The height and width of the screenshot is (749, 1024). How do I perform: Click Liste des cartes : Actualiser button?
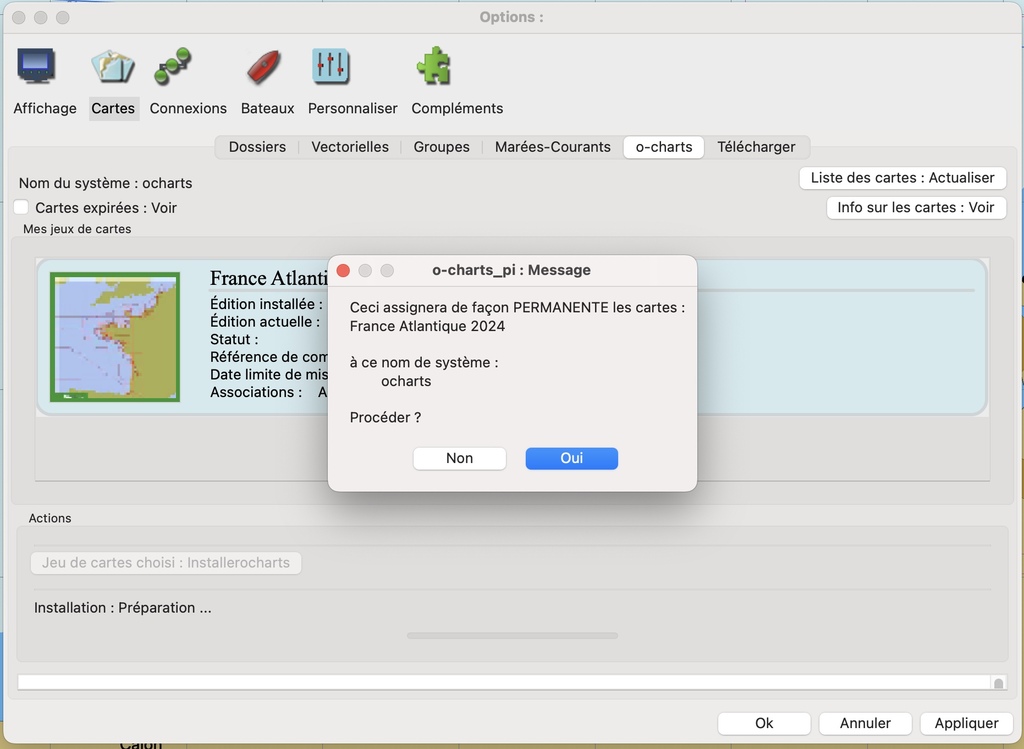point(903,178)
